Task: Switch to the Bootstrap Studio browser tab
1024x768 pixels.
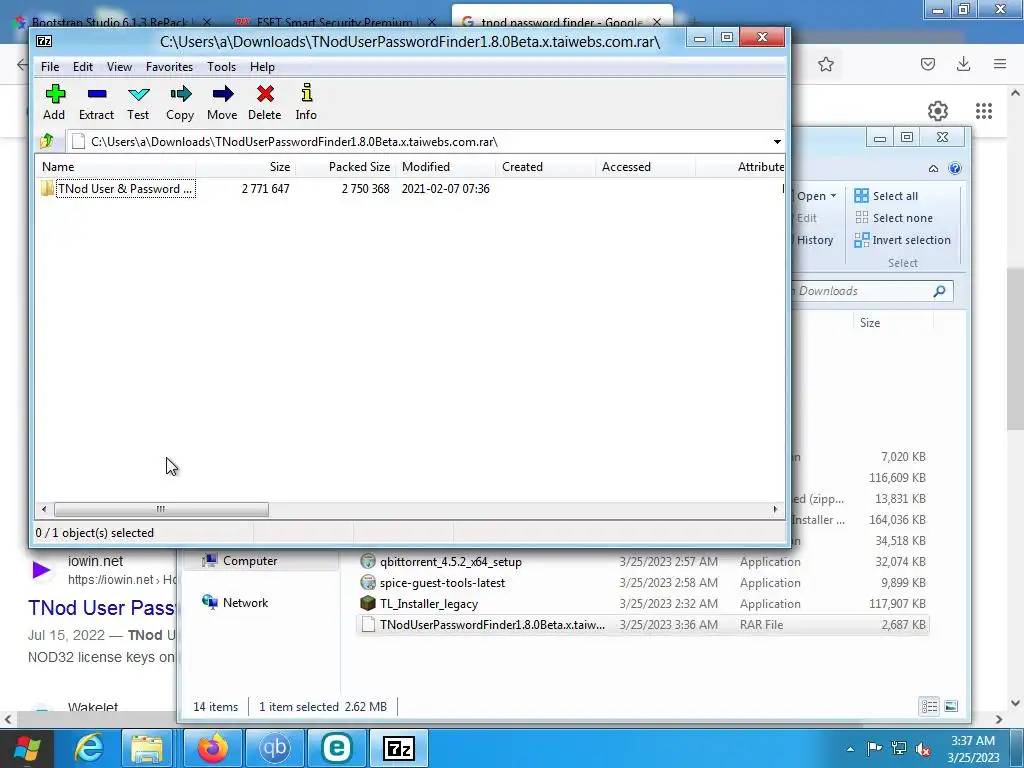Action: point(111,22)
